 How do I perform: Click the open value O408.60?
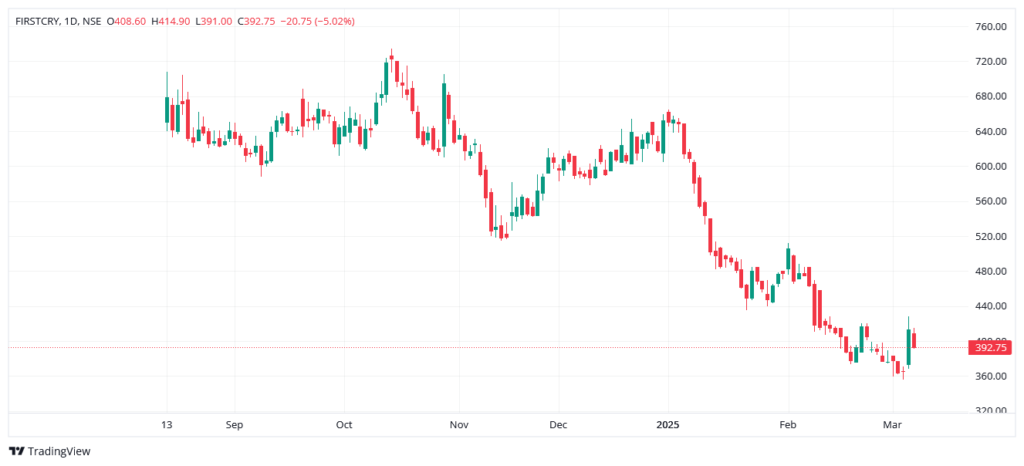click(127, 21)
